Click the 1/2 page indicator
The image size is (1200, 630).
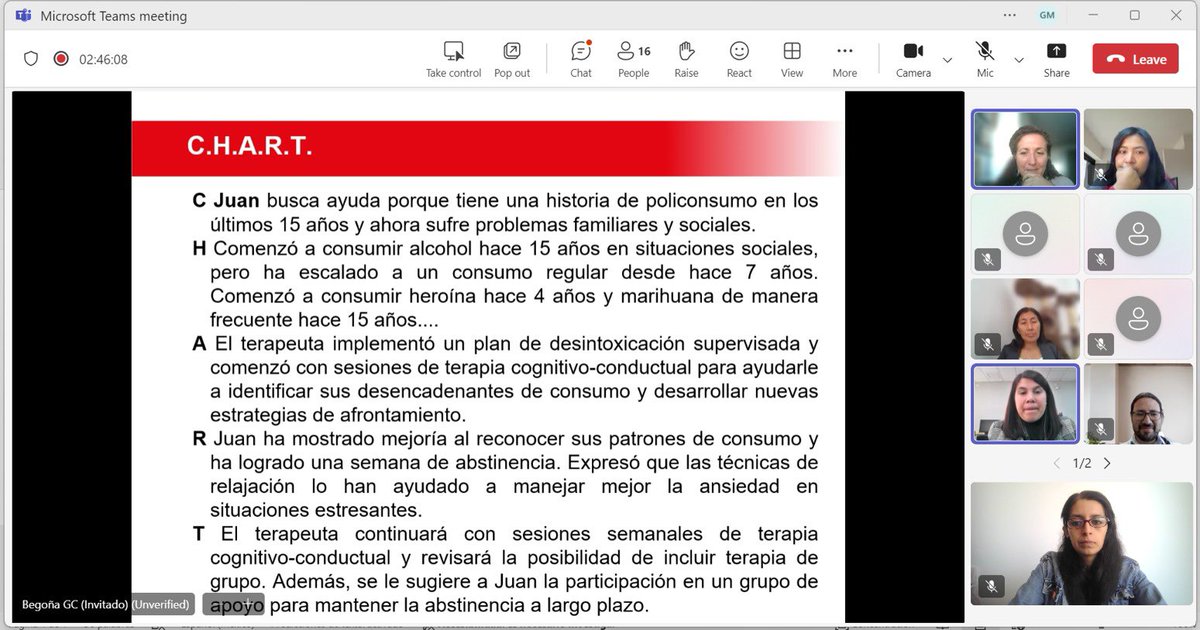coord(1082,463)
